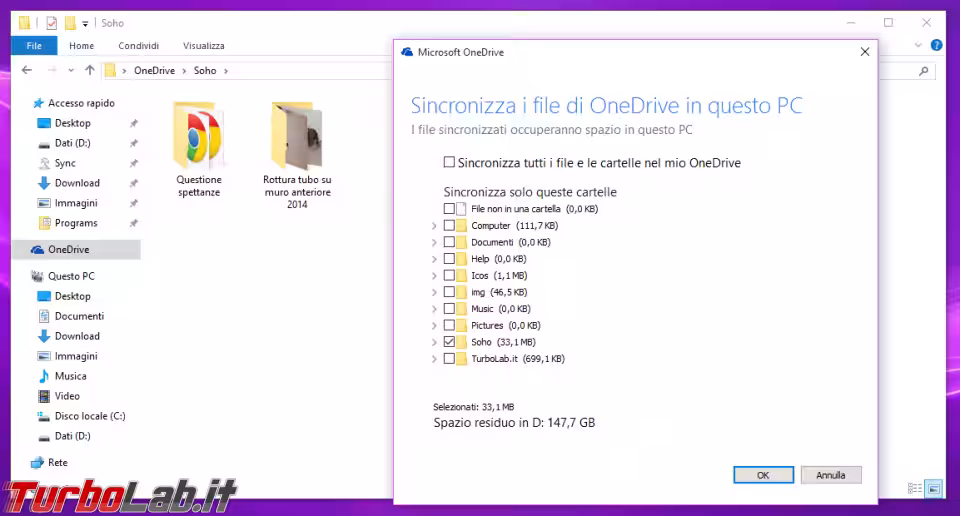The height and width of the screenshot is (516, 960).
Task: Check the img folder checkbox
Action: [449, 292]
